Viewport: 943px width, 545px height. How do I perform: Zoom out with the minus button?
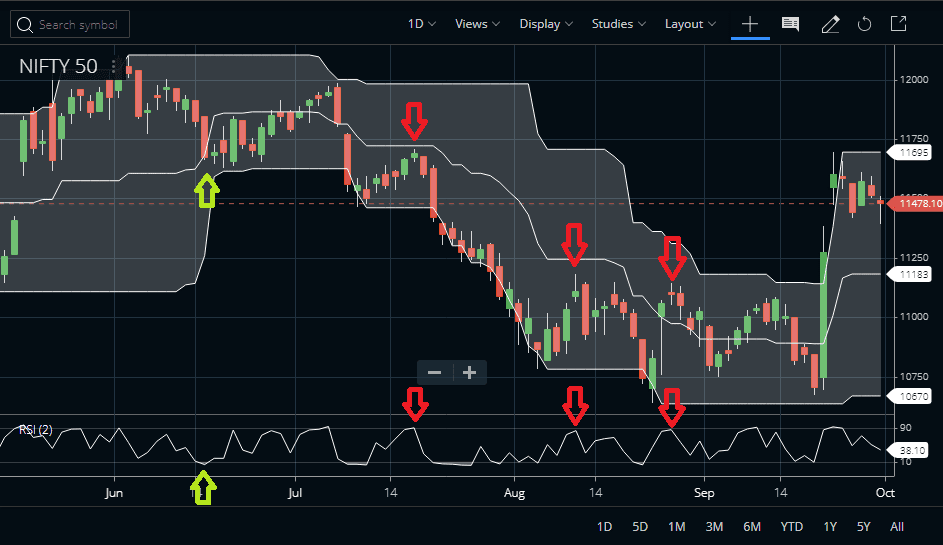coord(435,373)
